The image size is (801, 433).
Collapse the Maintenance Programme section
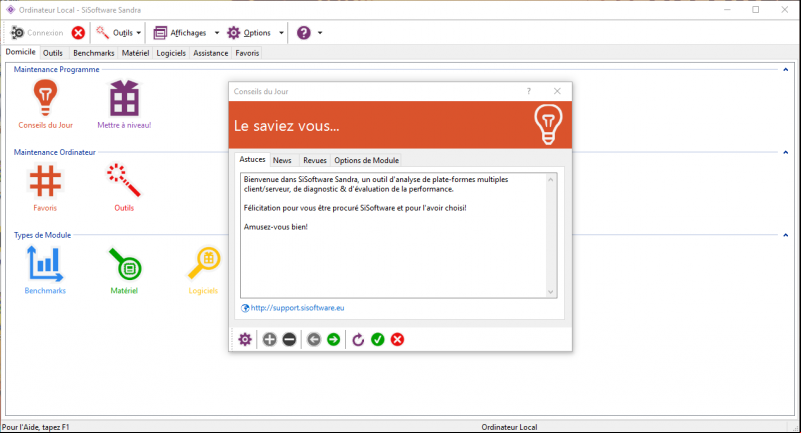[x=786, y=69]
